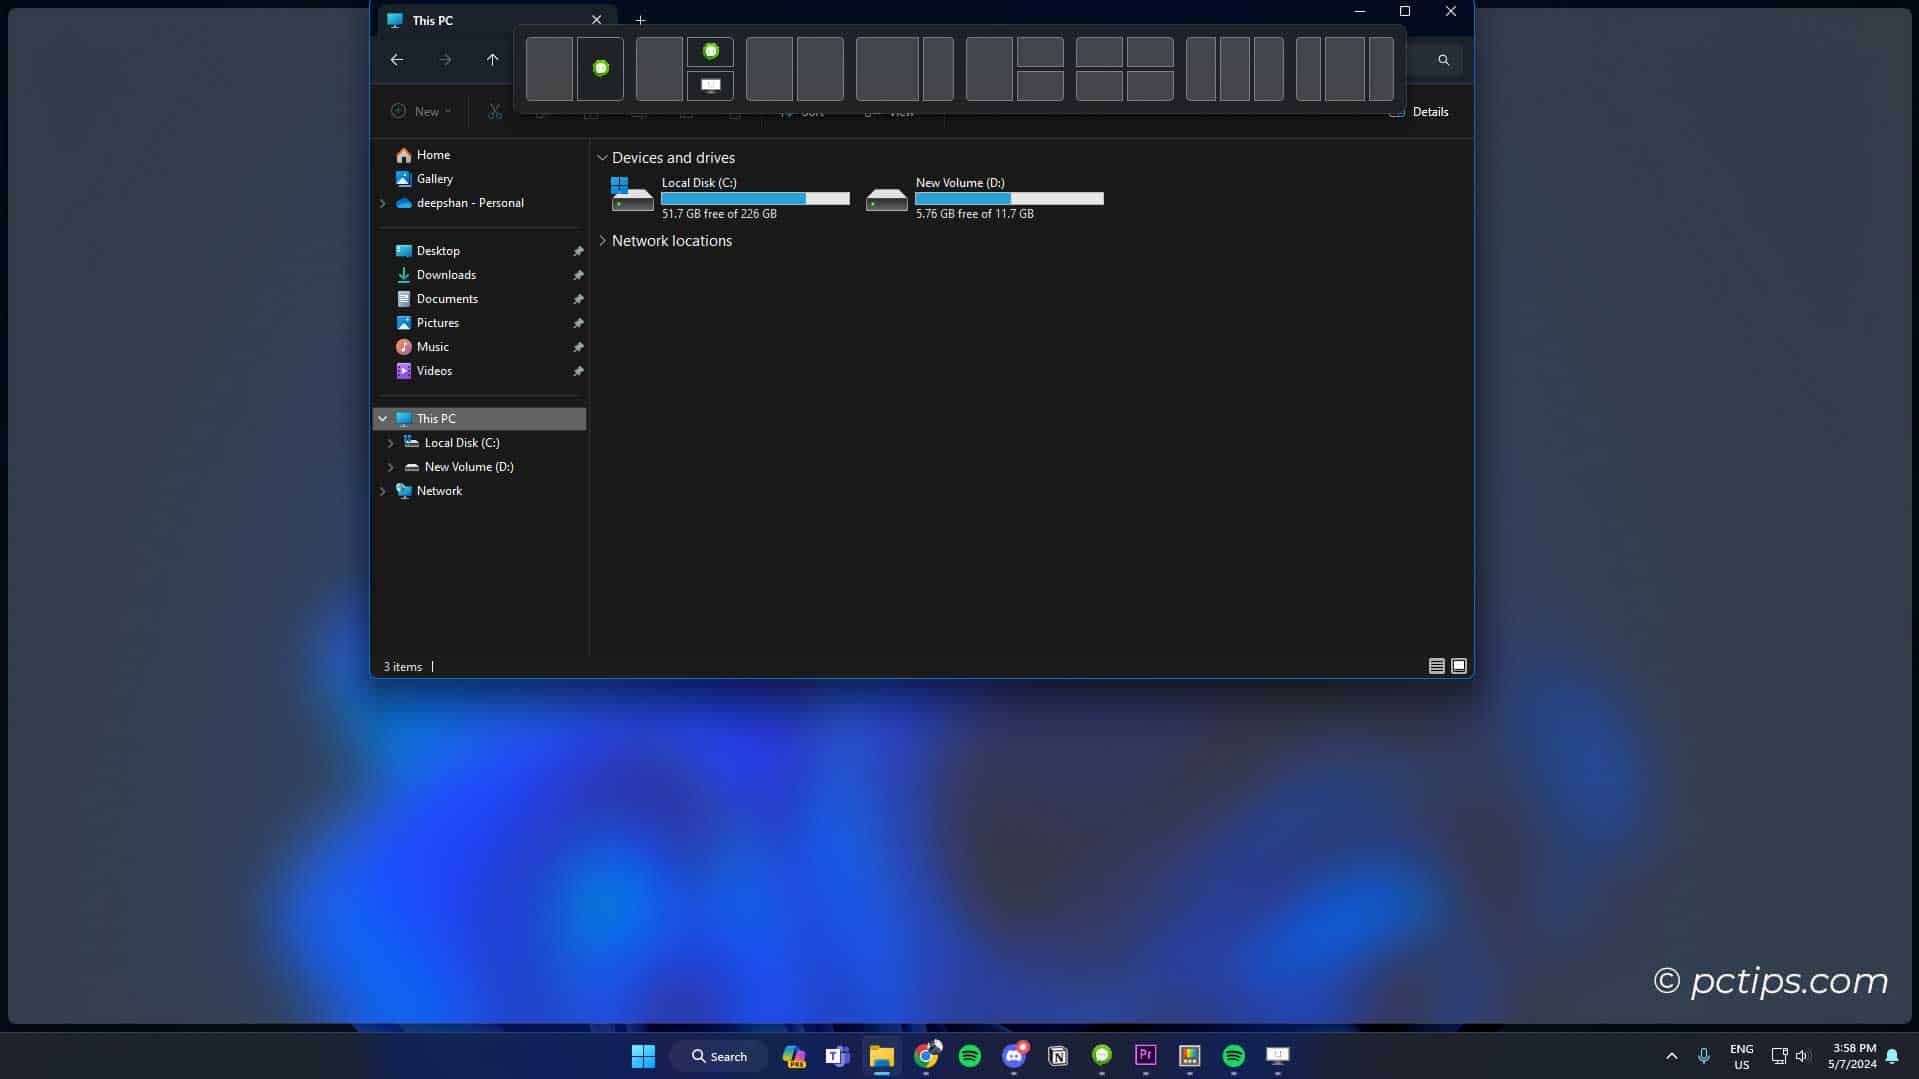The width and height of the screenshot is (1919, 1079).
Task: Open Spotify from the taskbar
Action: click(x=970, y=1055)
